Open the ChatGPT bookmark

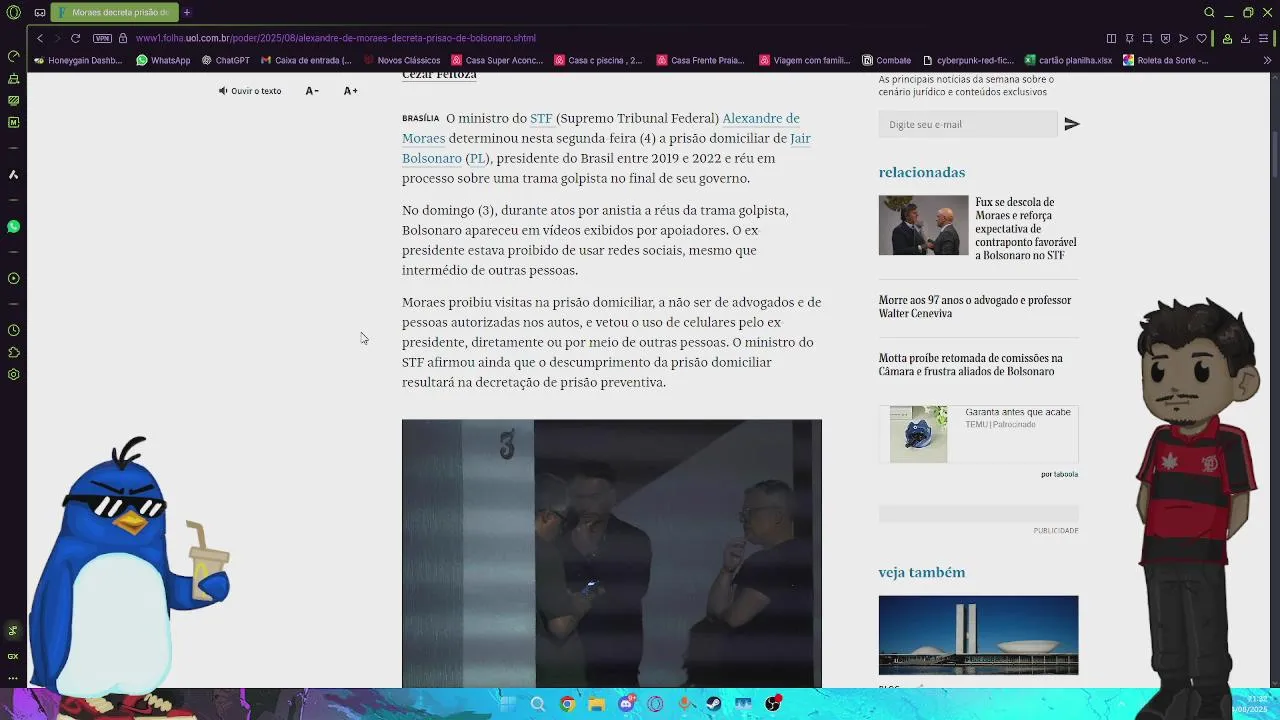(226, 60)
